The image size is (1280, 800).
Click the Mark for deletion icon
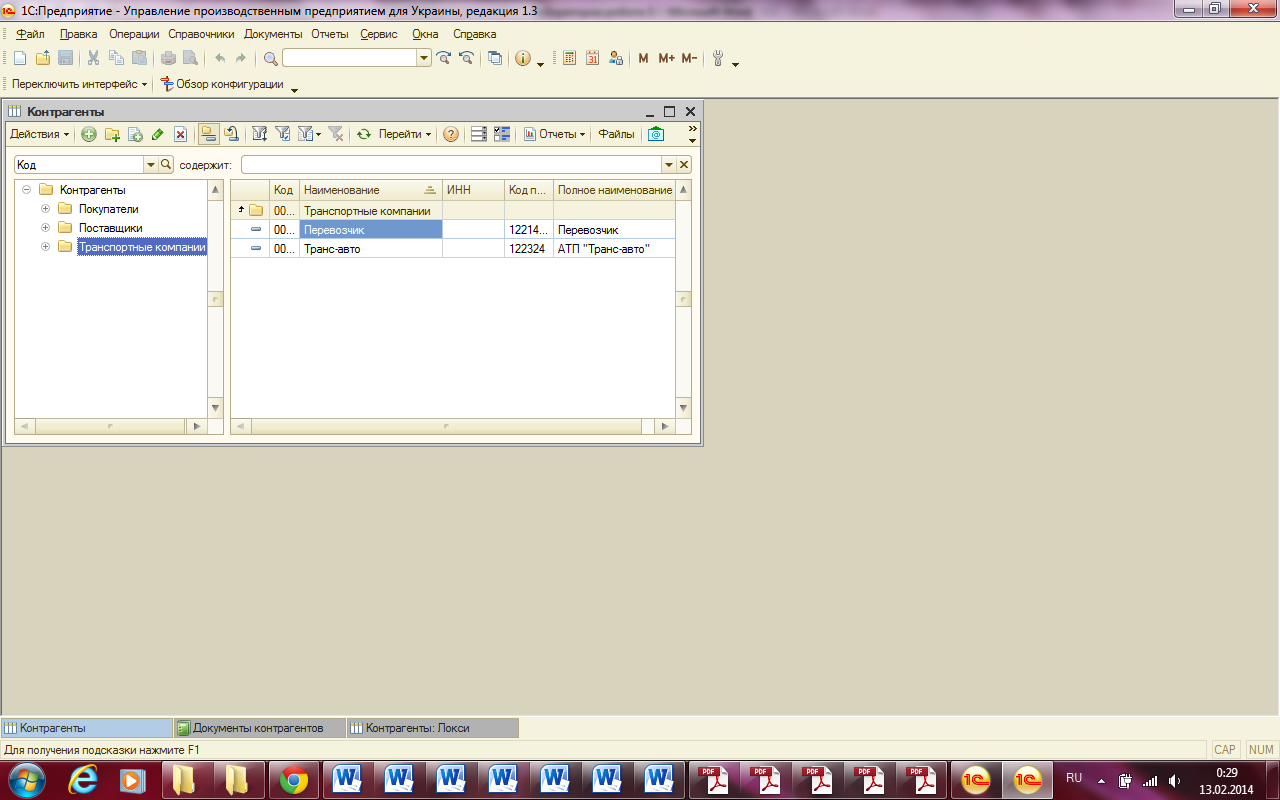coord(181,134)
